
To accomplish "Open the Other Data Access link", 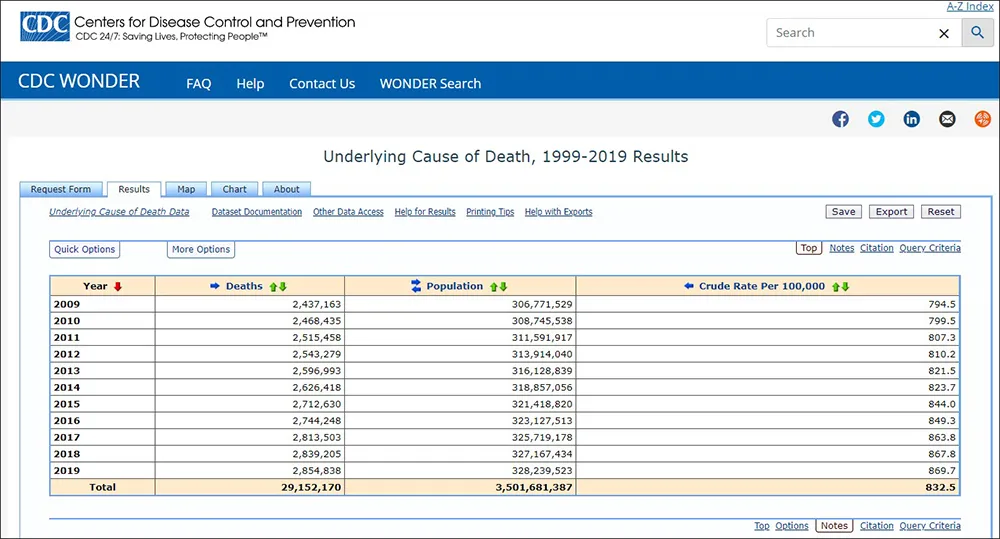I will click(348, 212).
